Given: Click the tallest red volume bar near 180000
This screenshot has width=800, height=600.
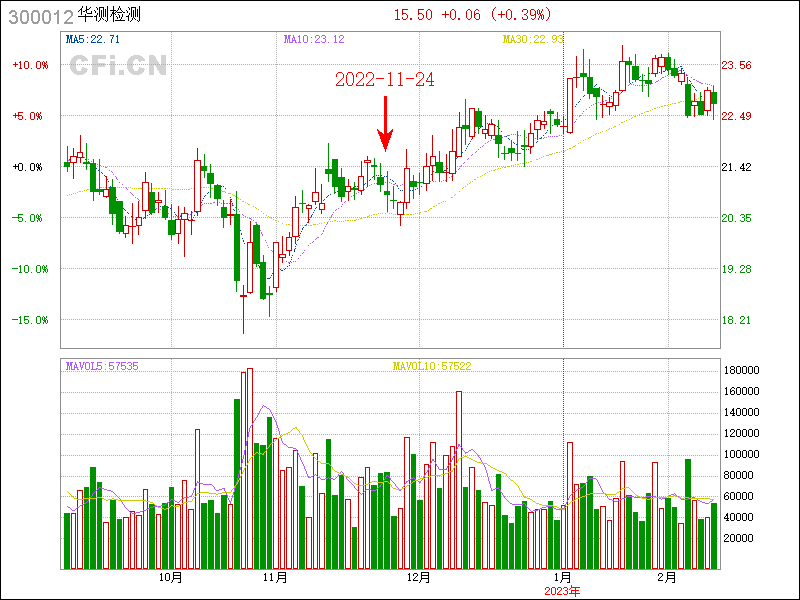Looking at the screenshot, I should point(250,468).
